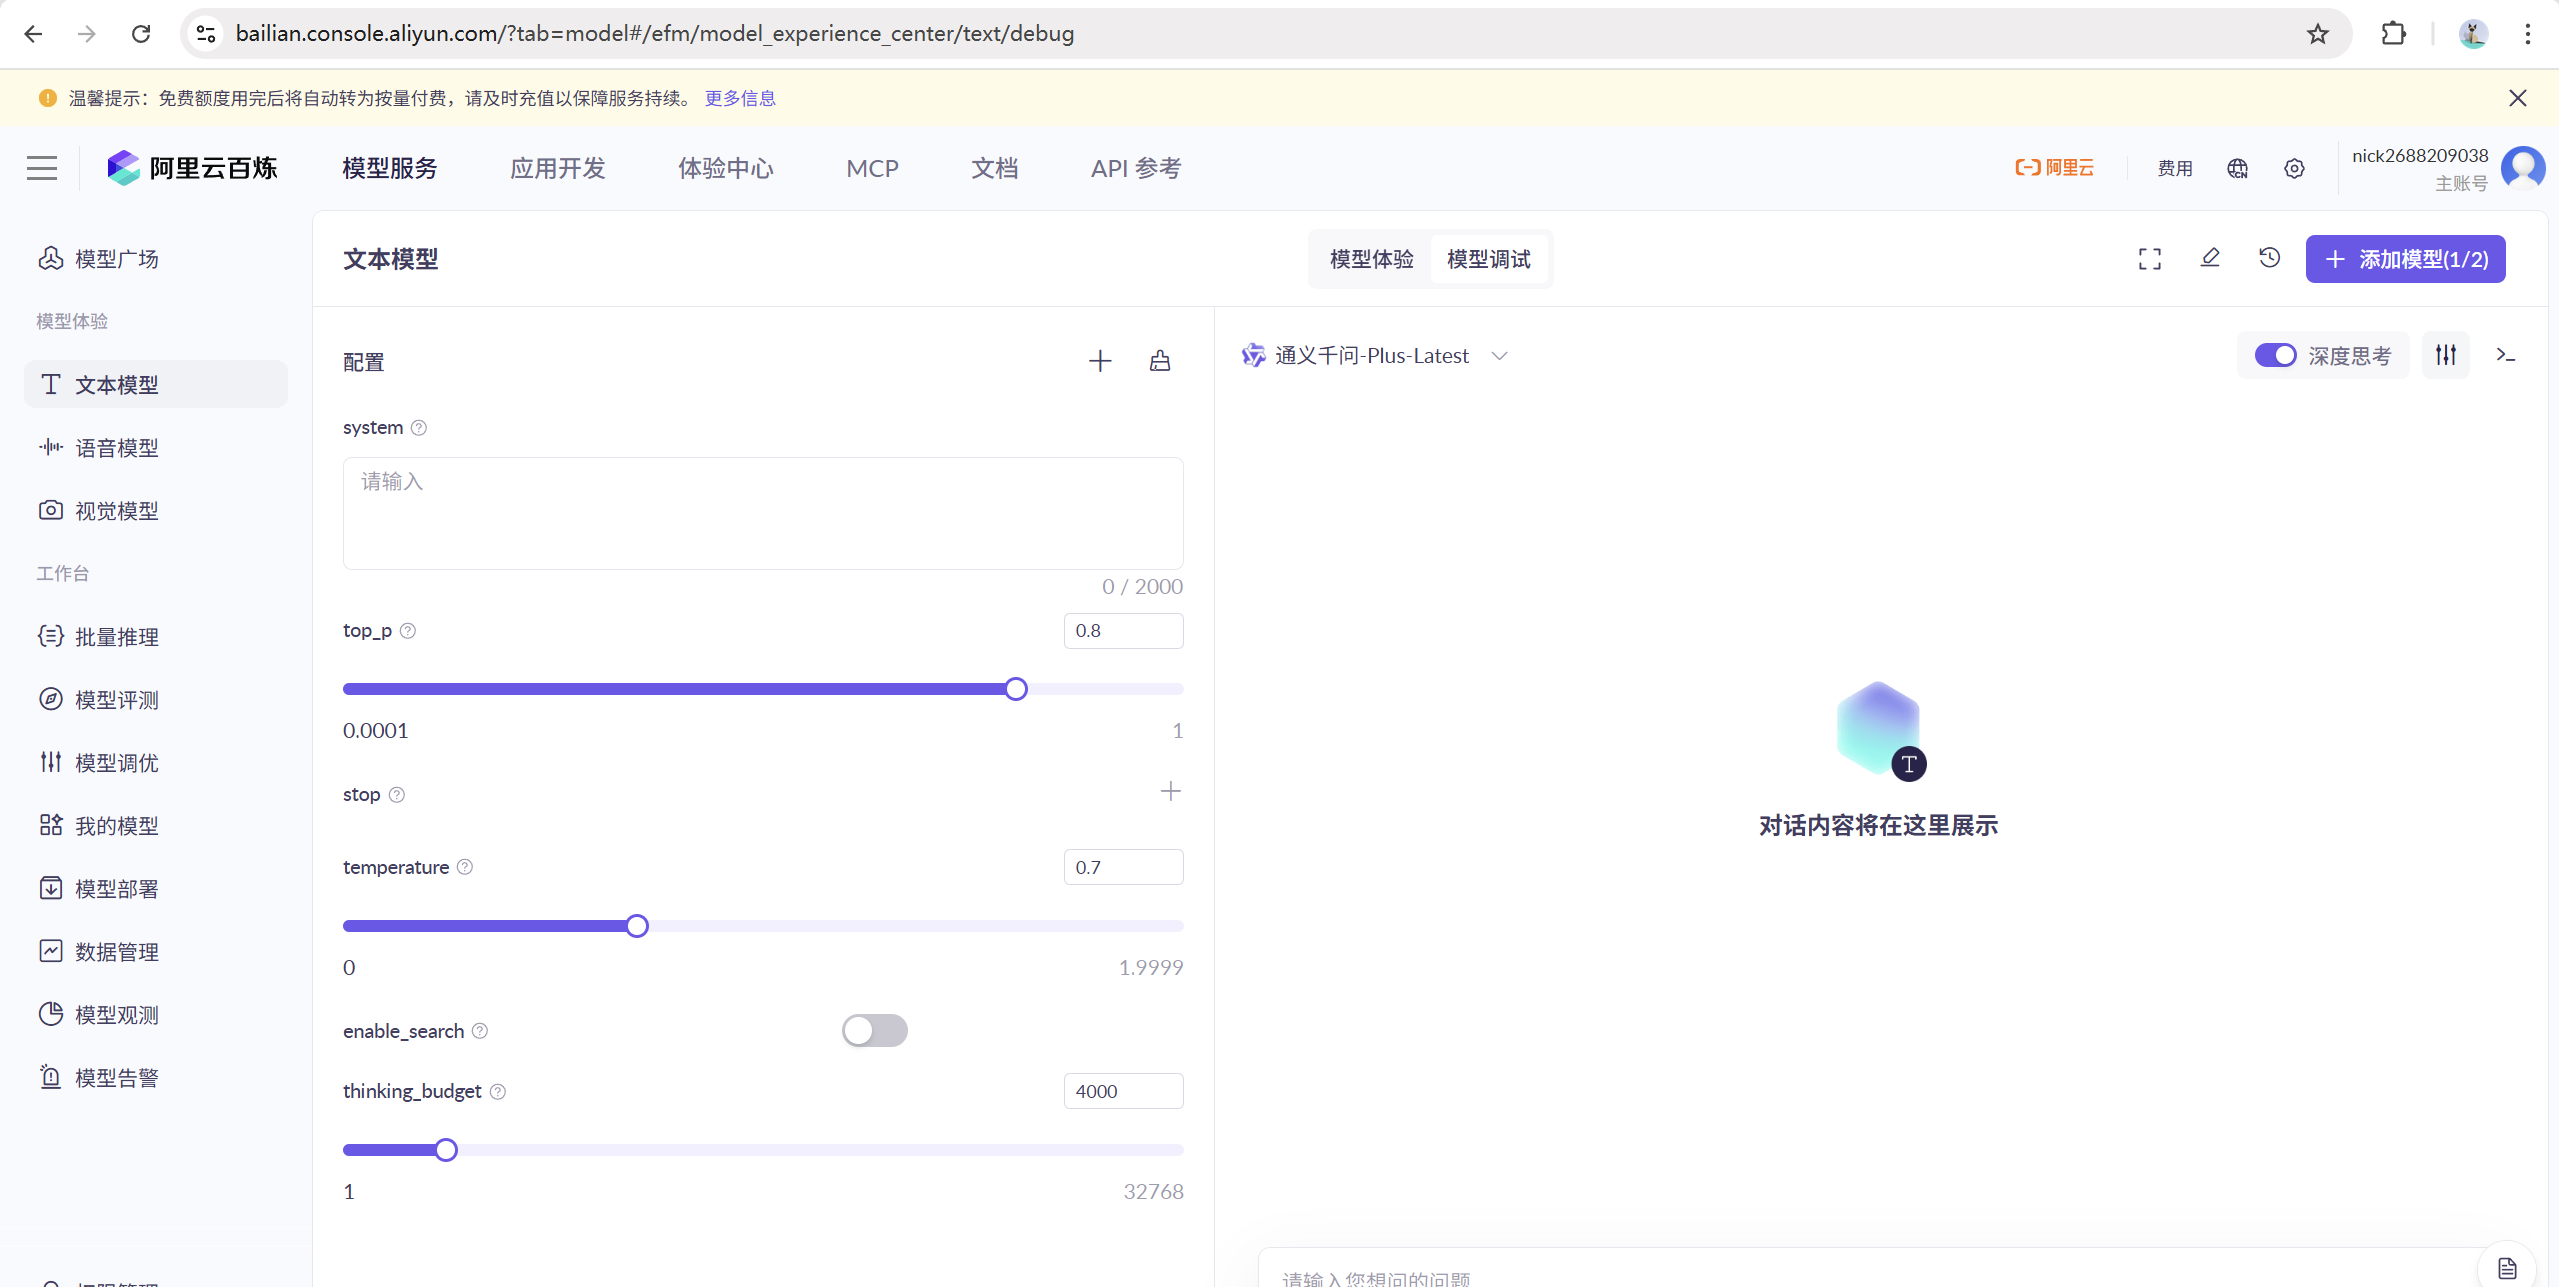Open the parameter sliders settings icon
Image resolution: width=2559 pixels, height=1287 pixels.
click(x=2445, y=355)
